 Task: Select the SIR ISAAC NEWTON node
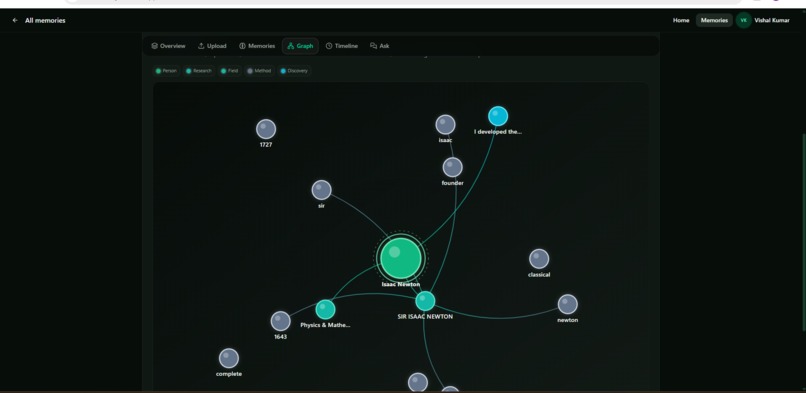(425, 301)
